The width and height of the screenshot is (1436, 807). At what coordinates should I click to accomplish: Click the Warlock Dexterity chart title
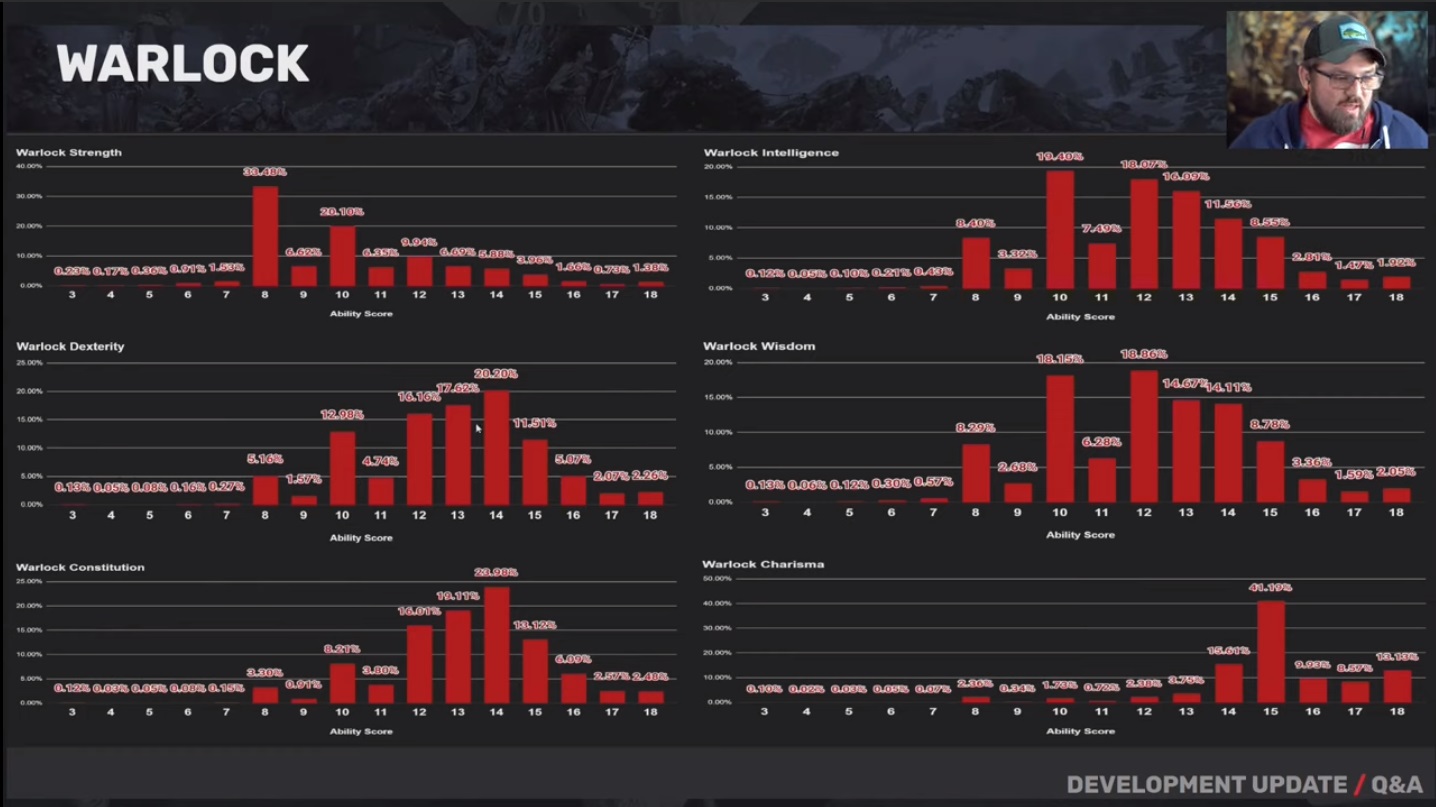tap(70, 346)
